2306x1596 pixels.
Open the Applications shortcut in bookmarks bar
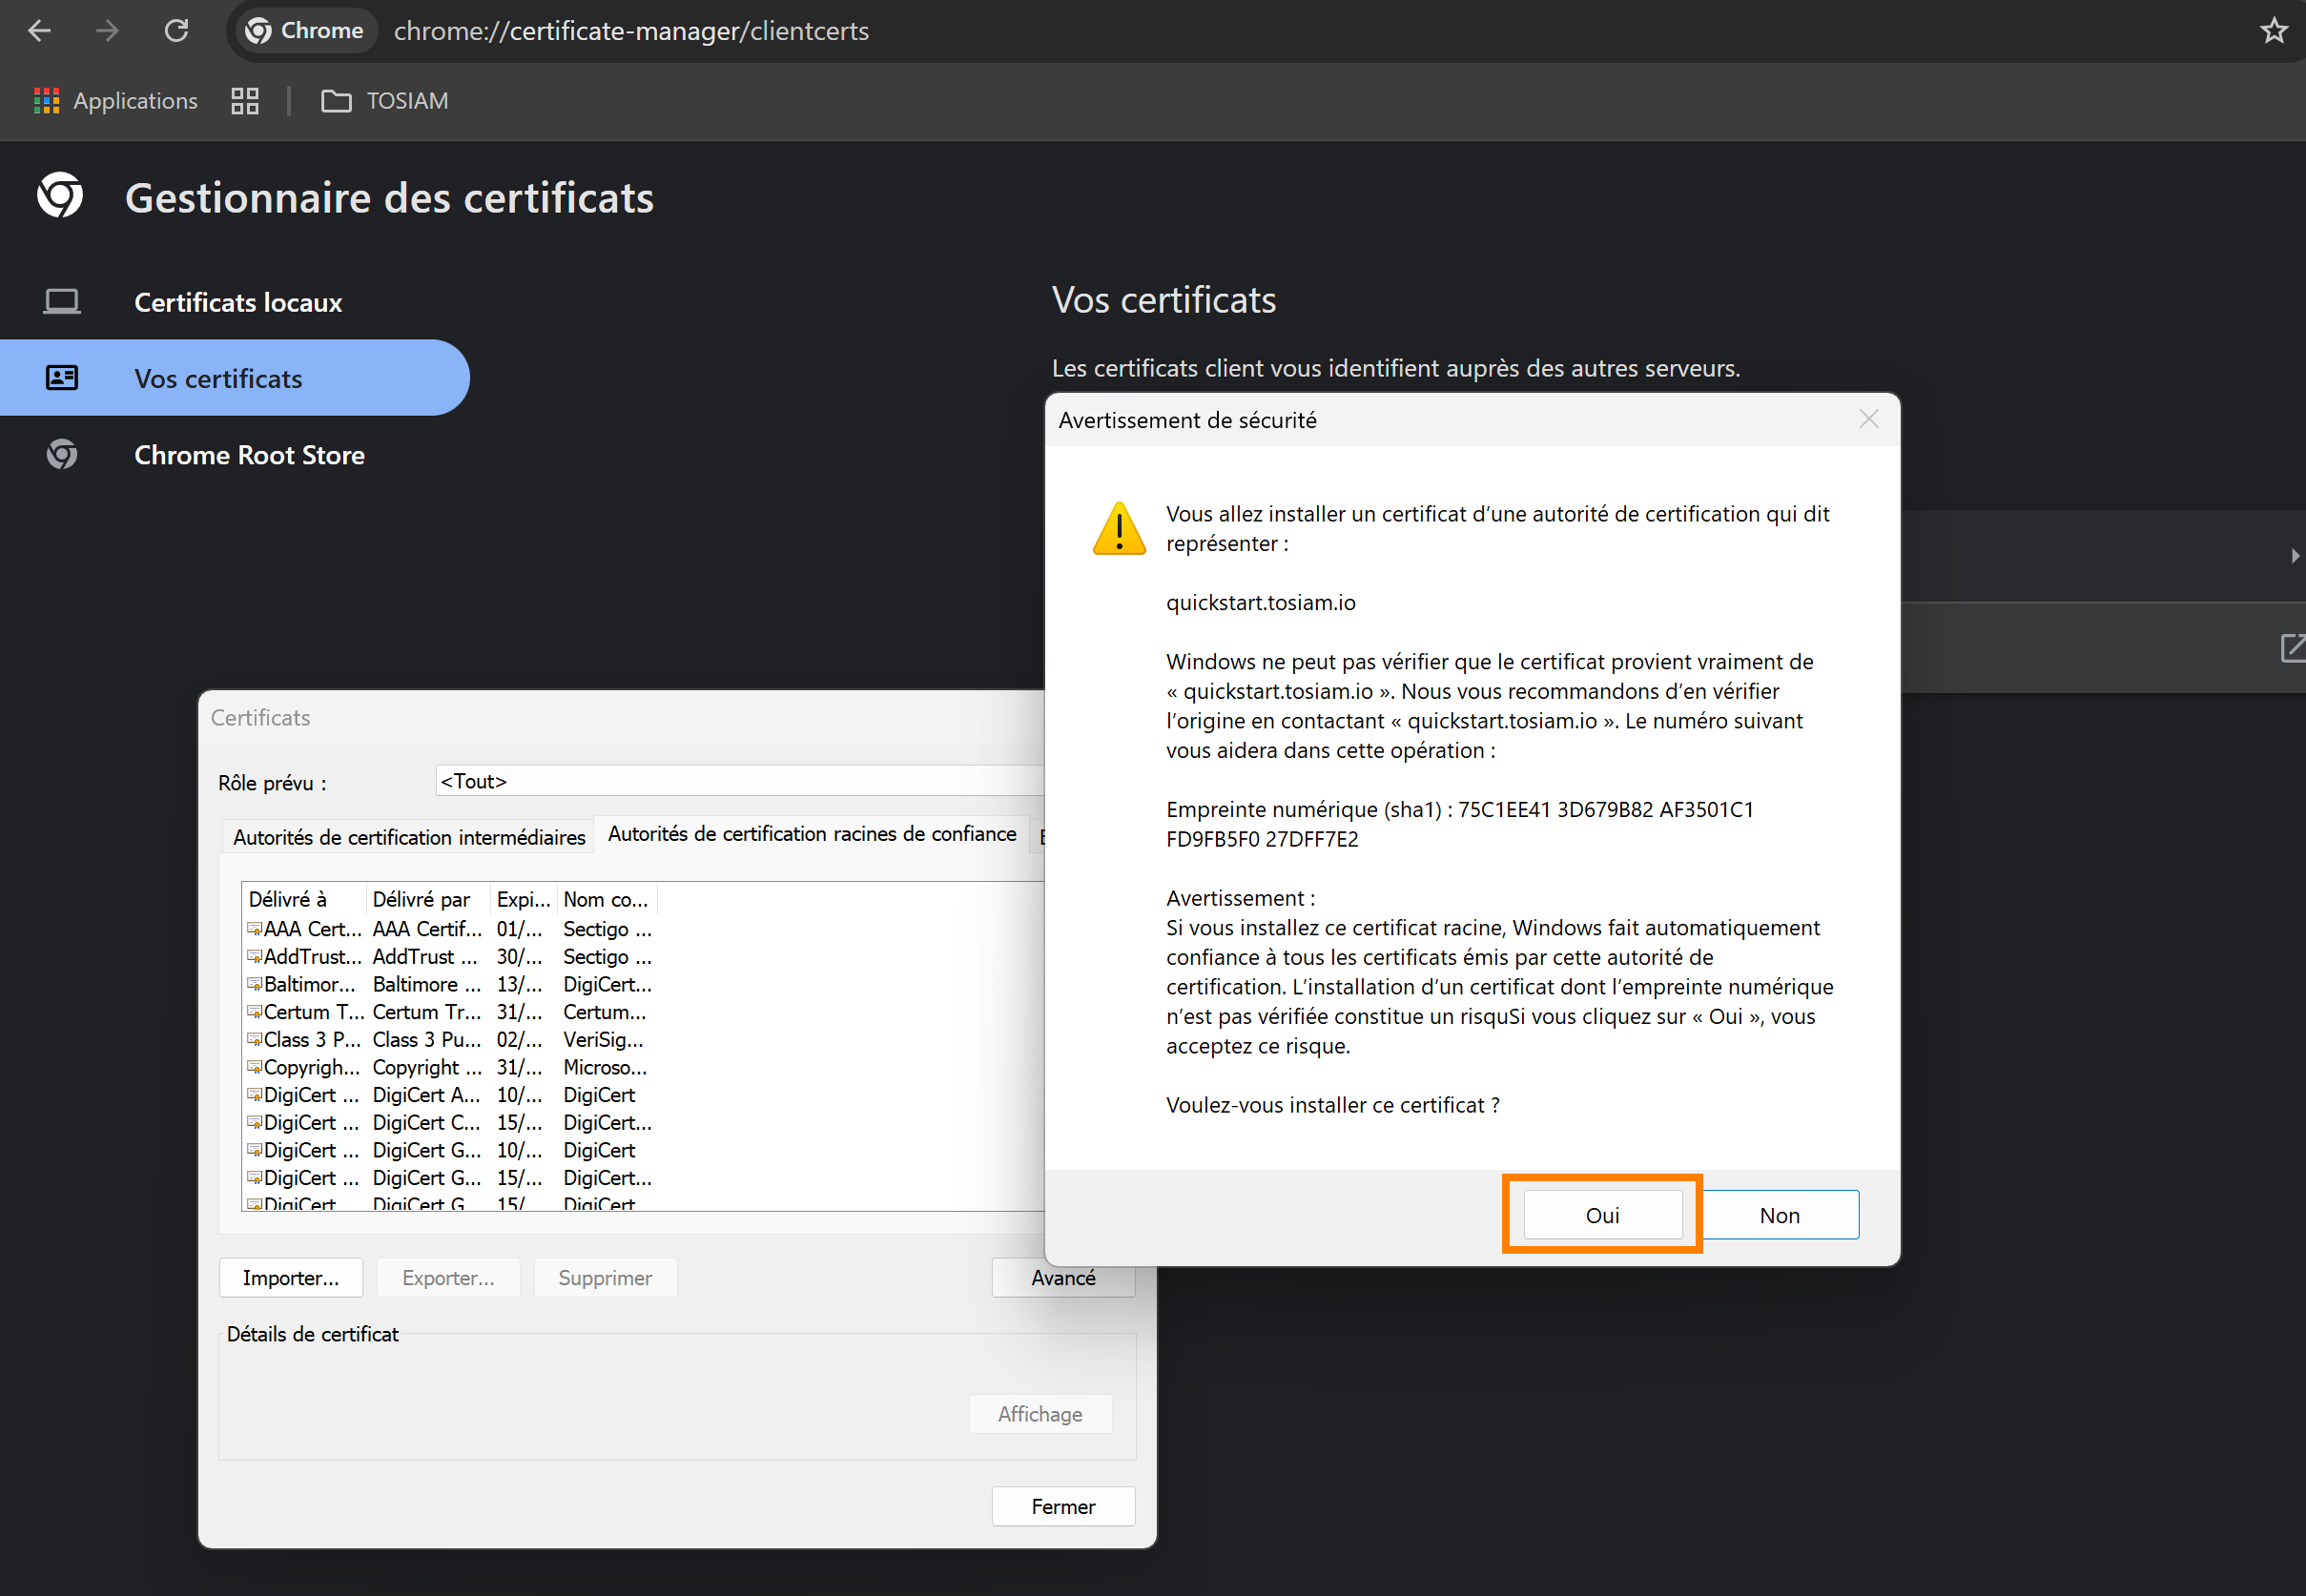pyautogui.click(x=115, y=101)
